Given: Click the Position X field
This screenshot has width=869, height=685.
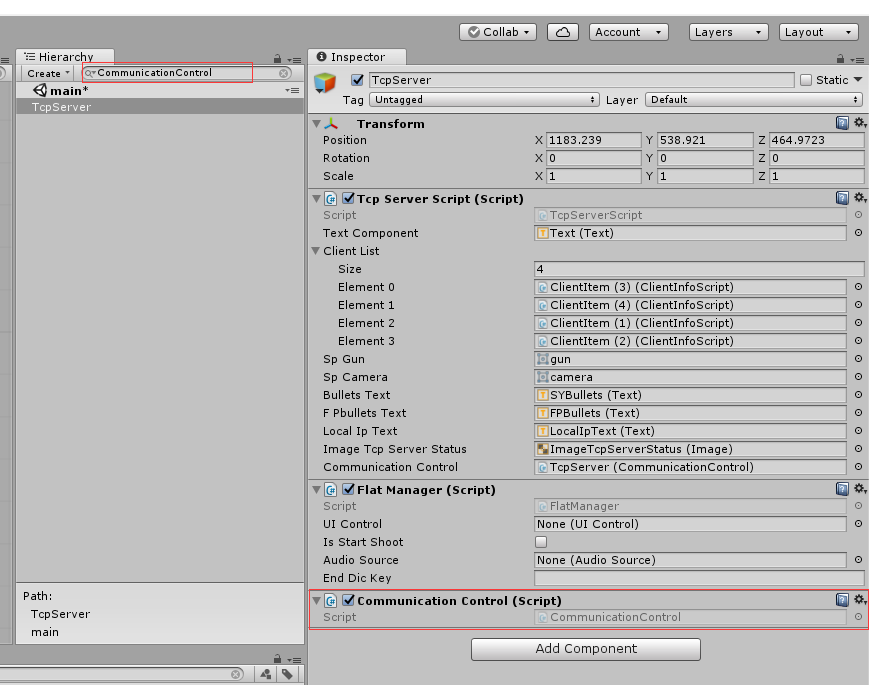Looking at the screenshot, I should 594,140.
